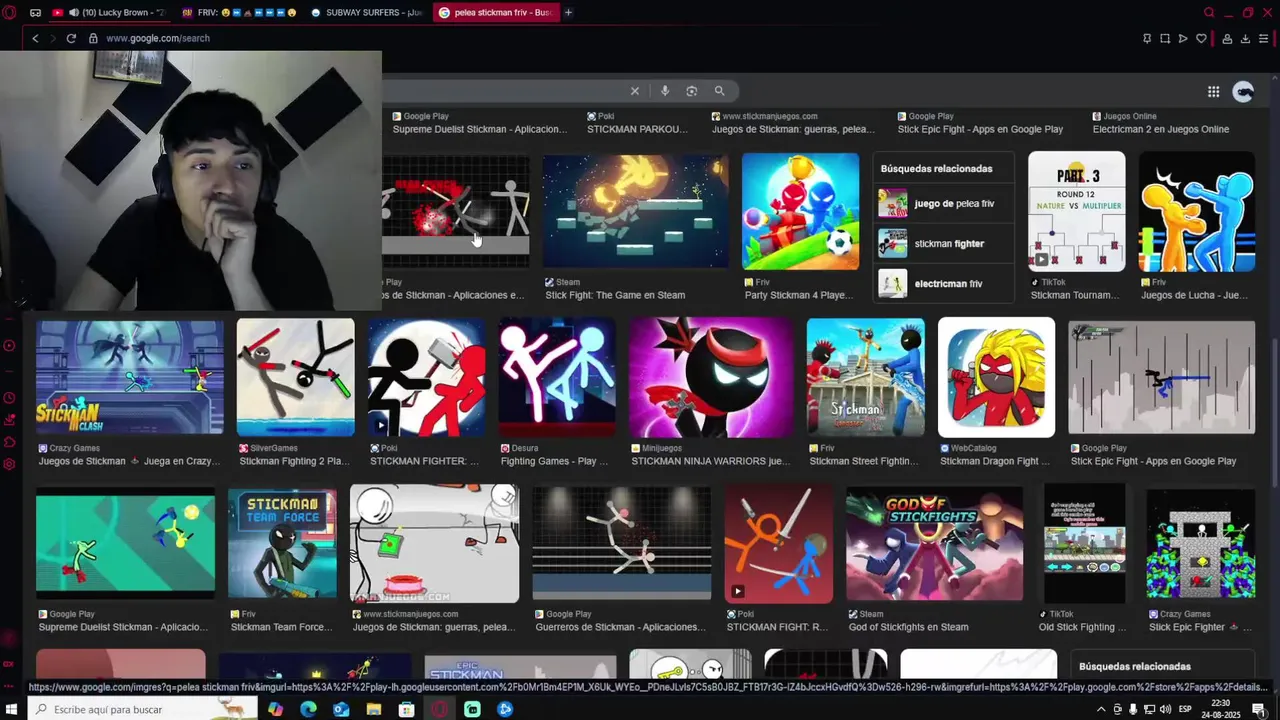This screenshot has width=1280, height=720.
Task: Start voice search with the microphone icon
Action: 665,91
